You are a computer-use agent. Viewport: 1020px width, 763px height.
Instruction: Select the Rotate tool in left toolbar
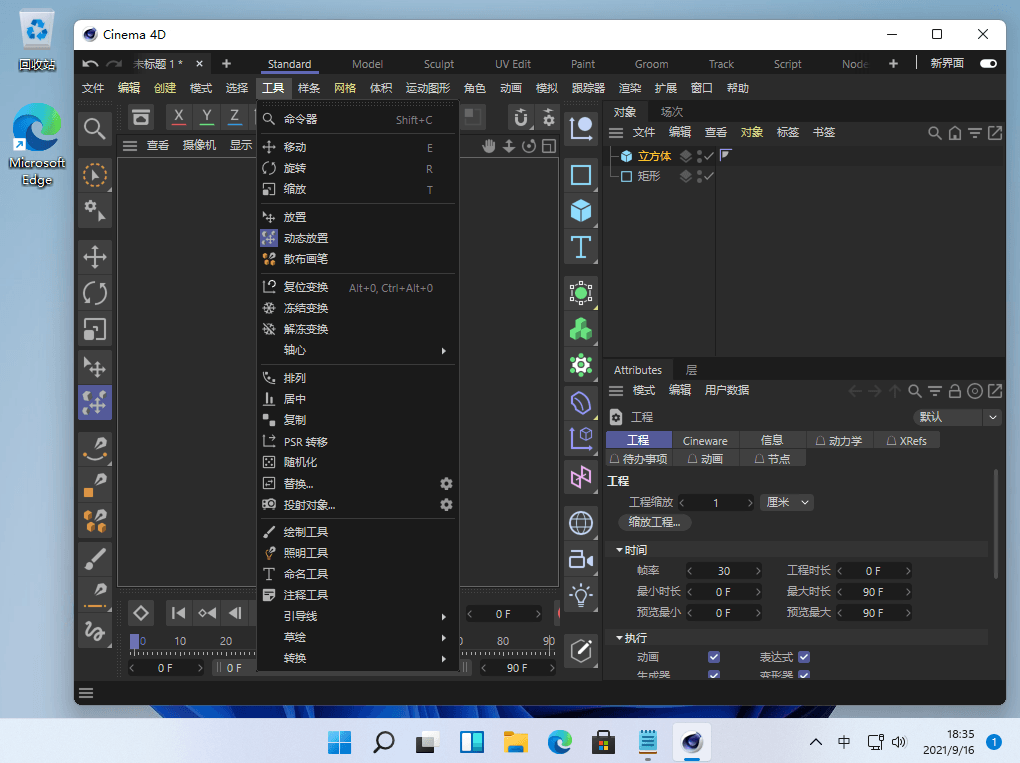(x=95, y=293)
